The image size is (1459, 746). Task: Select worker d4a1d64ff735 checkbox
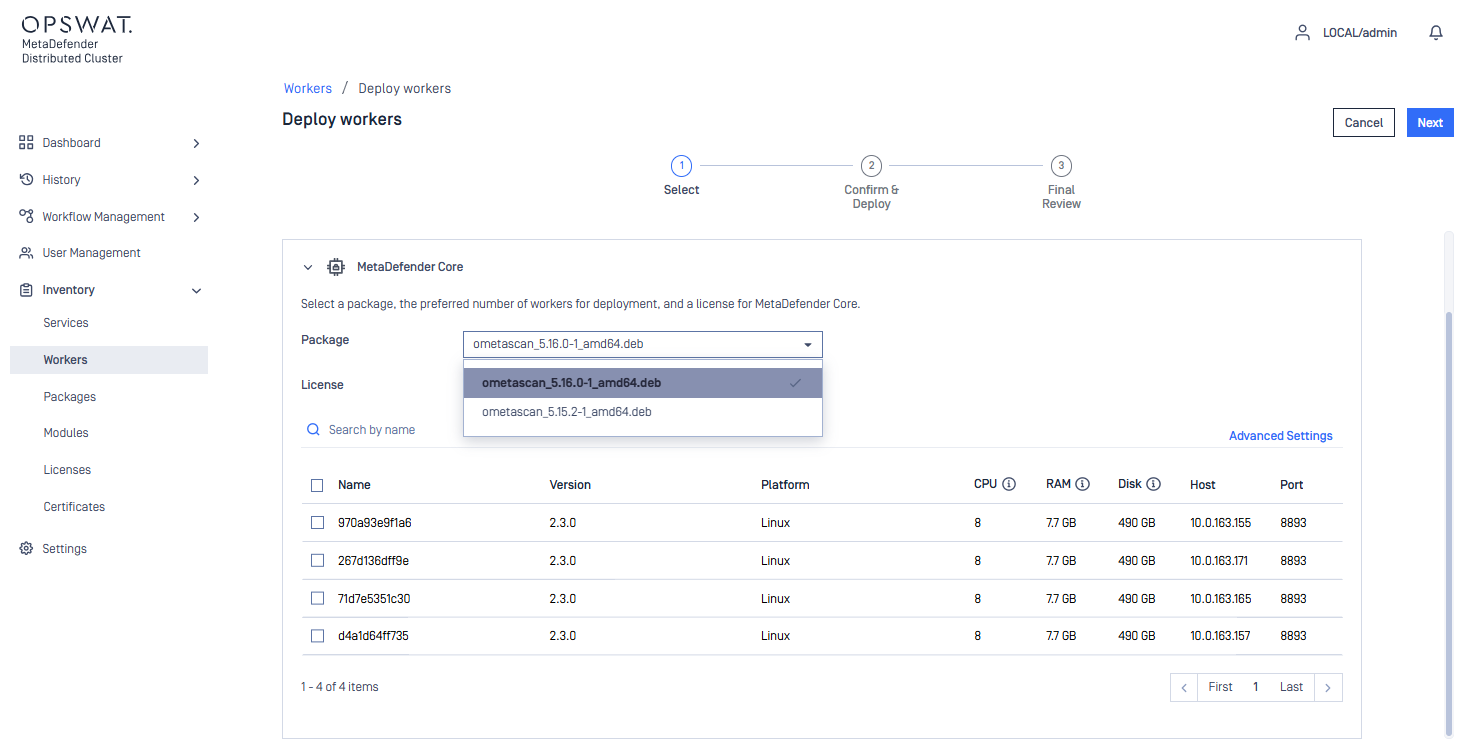317,636
